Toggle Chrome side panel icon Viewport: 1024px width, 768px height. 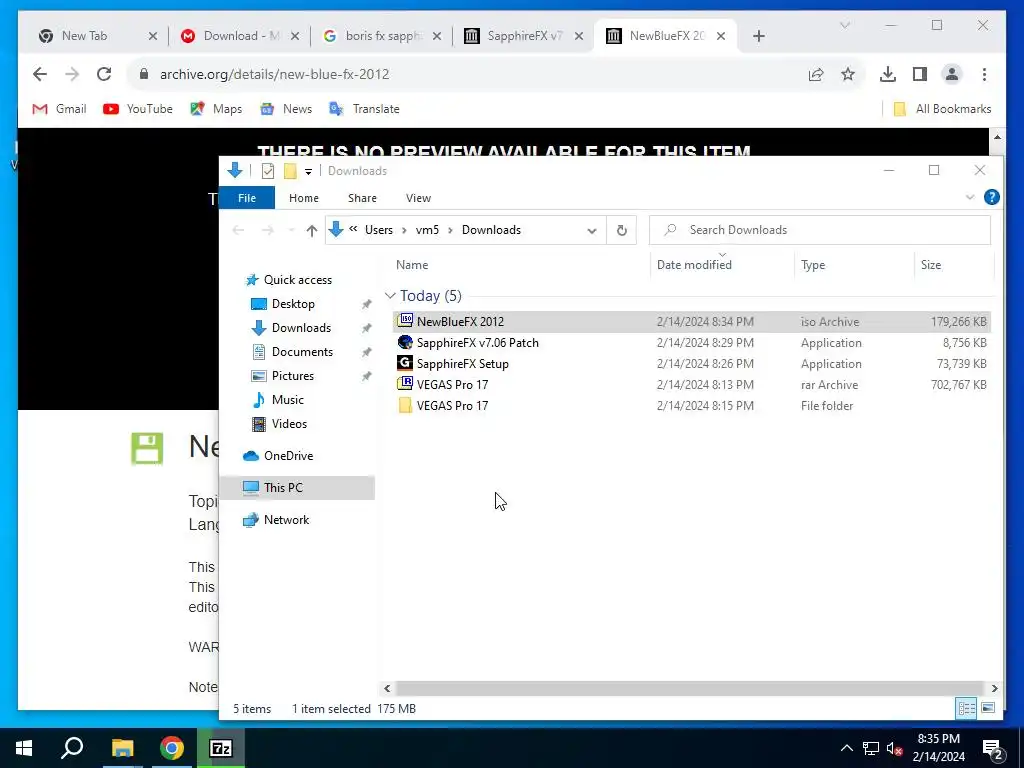pyautogui.click(x=920, y=74)
